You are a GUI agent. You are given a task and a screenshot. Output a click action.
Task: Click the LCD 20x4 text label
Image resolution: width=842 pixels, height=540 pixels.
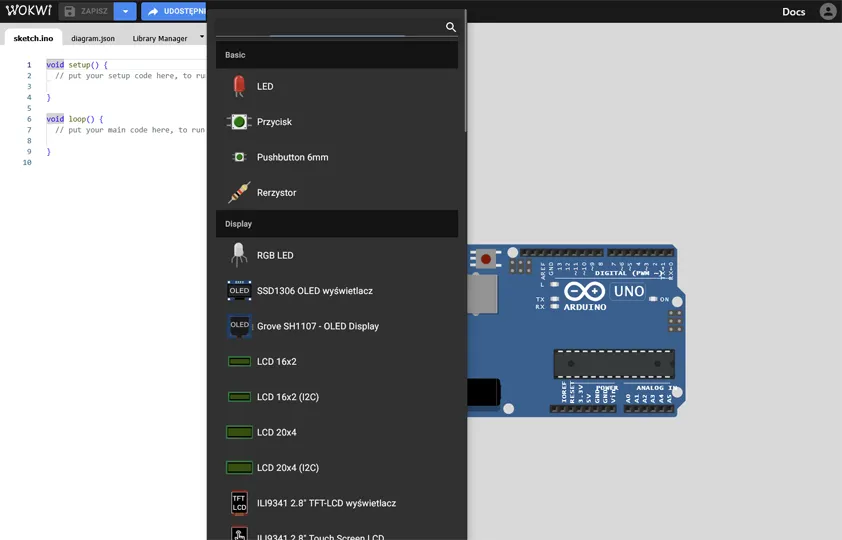pos(277,432)
